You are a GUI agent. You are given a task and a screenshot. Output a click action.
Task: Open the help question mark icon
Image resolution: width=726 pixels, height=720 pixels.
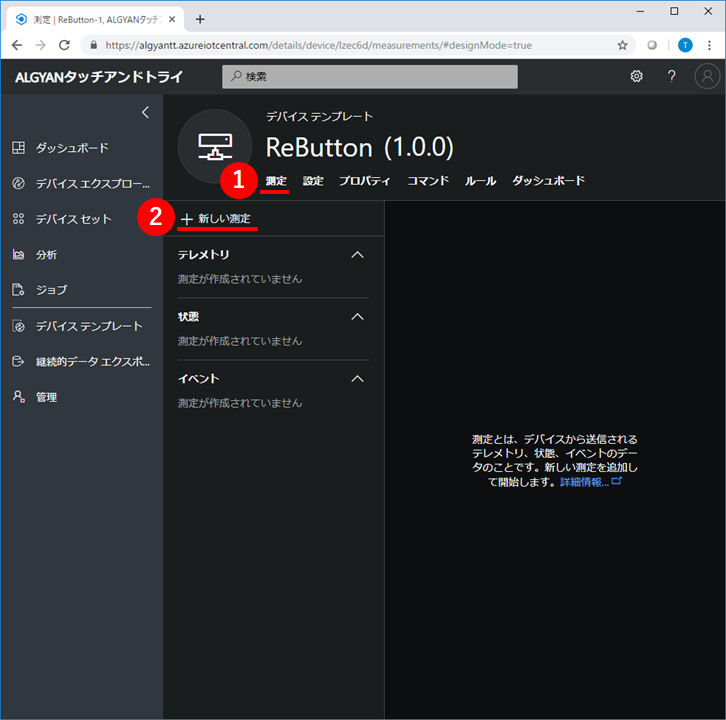coord(671,76)
